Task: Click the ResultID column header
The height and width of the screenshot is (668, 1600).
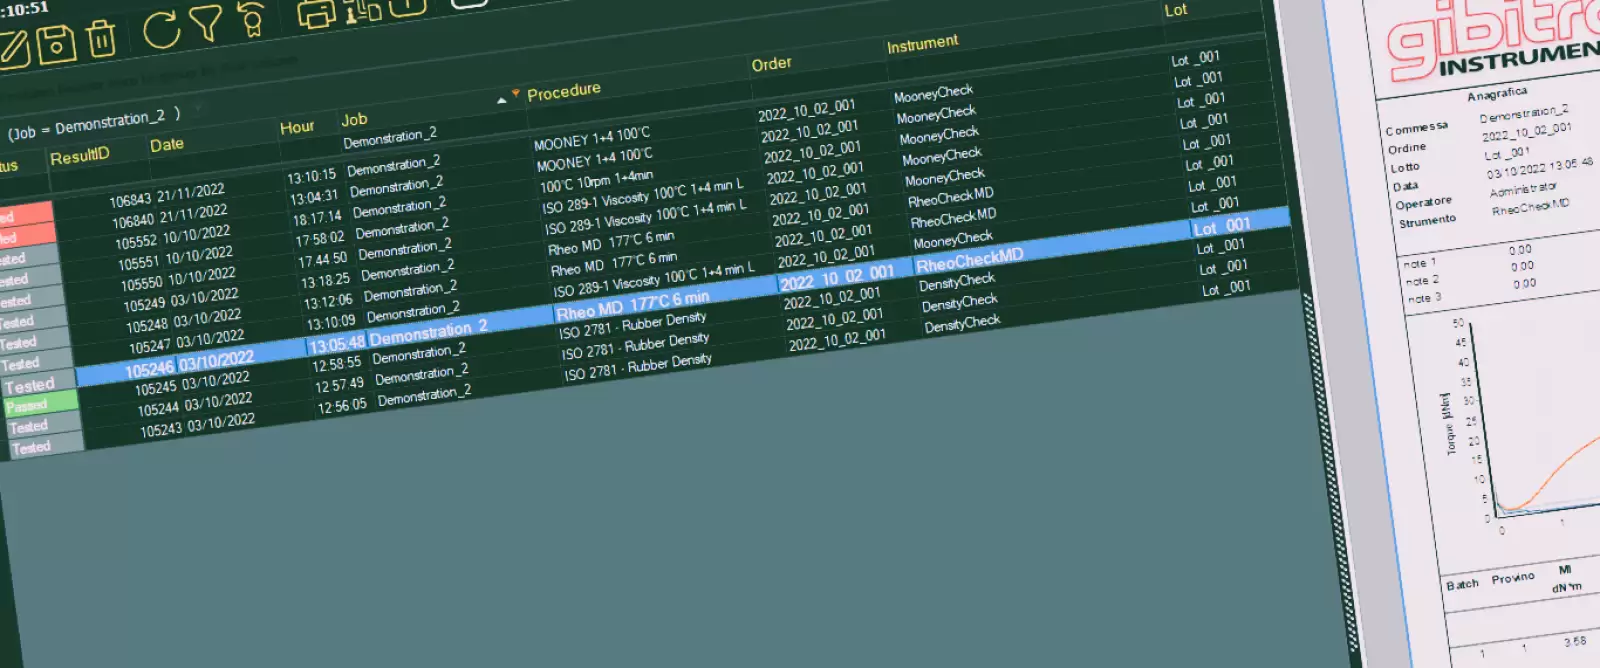Action: coord(80,156)
